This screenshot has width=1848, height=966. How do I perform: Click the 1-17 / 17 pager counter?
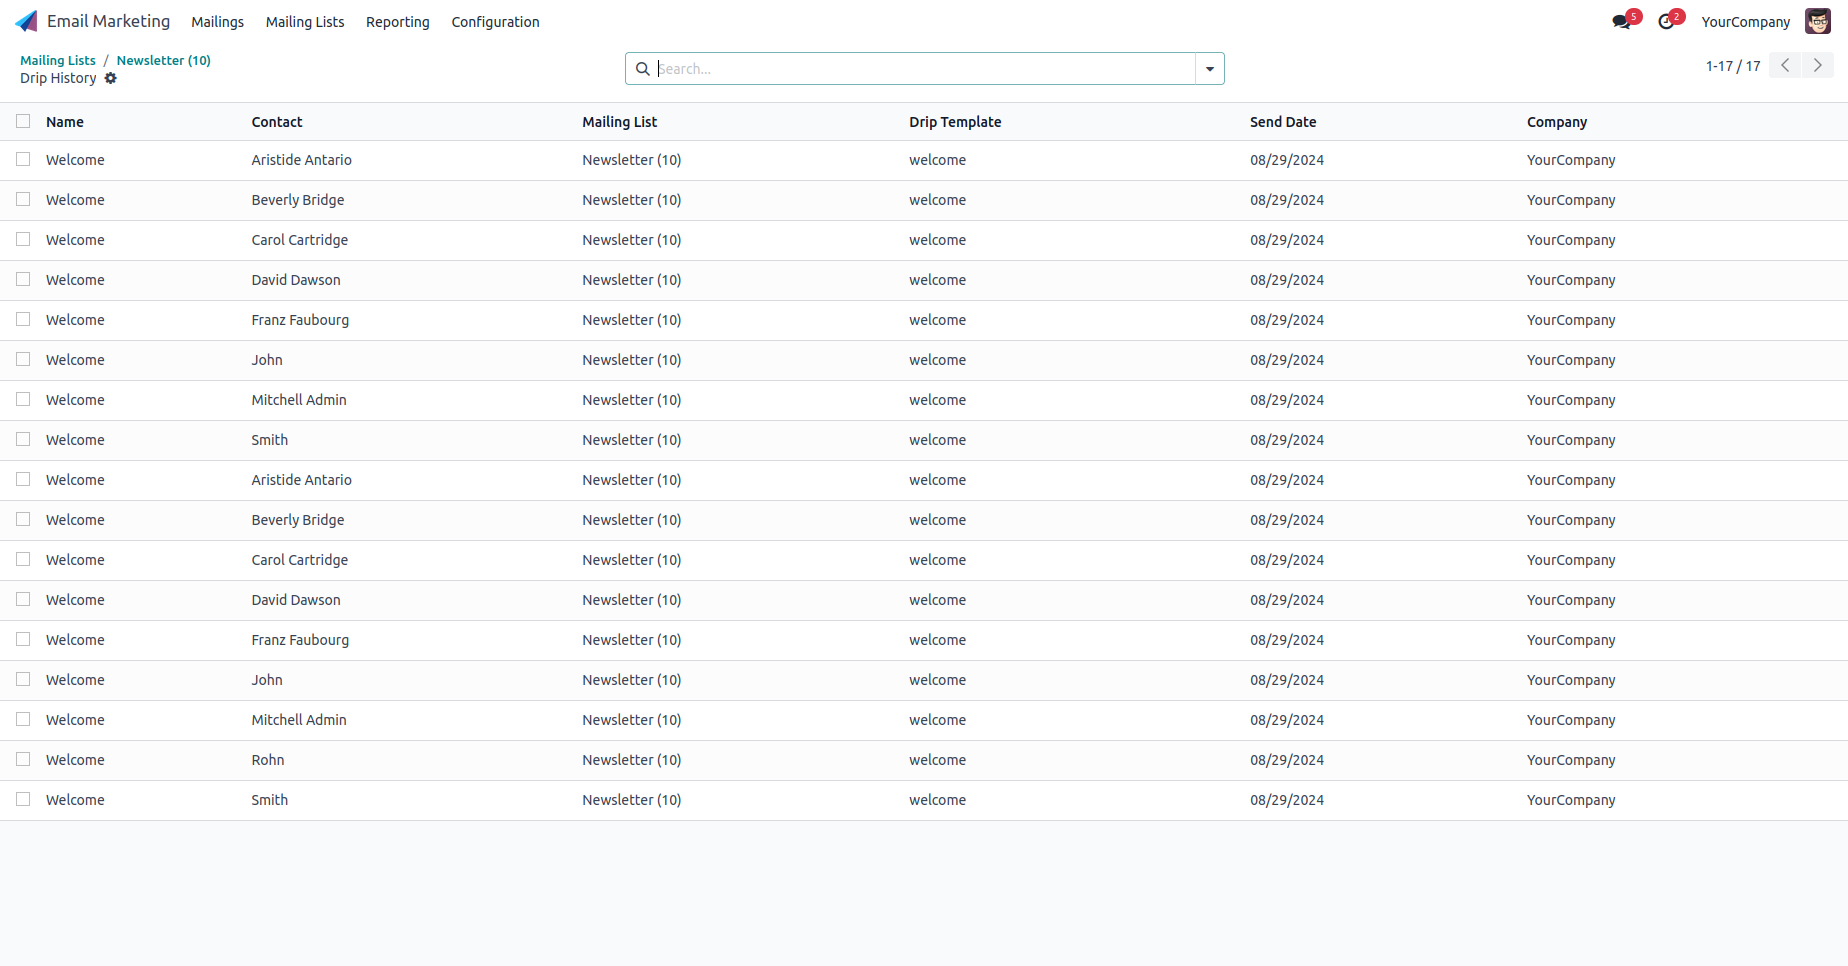click(x=1733, y=66)
